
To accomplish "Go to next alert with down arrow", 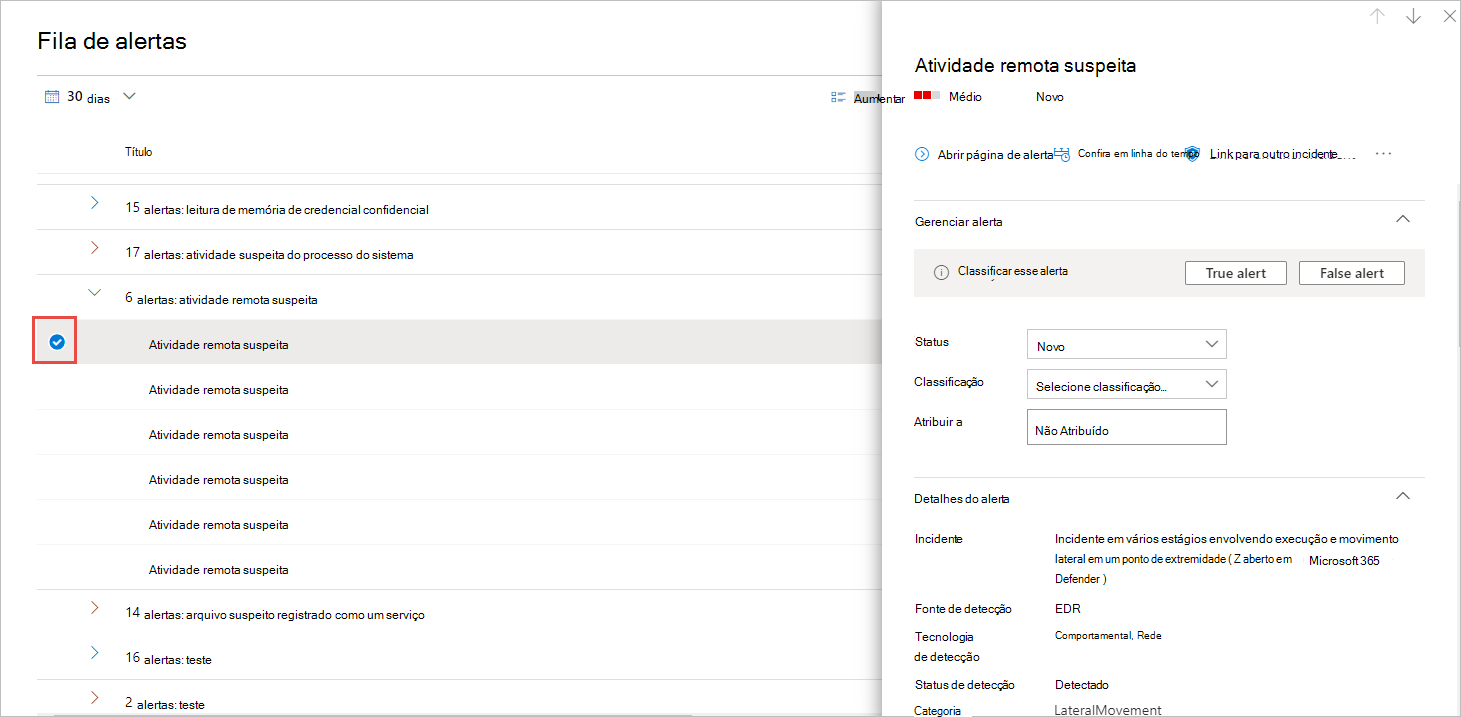I will [1413, 17].
